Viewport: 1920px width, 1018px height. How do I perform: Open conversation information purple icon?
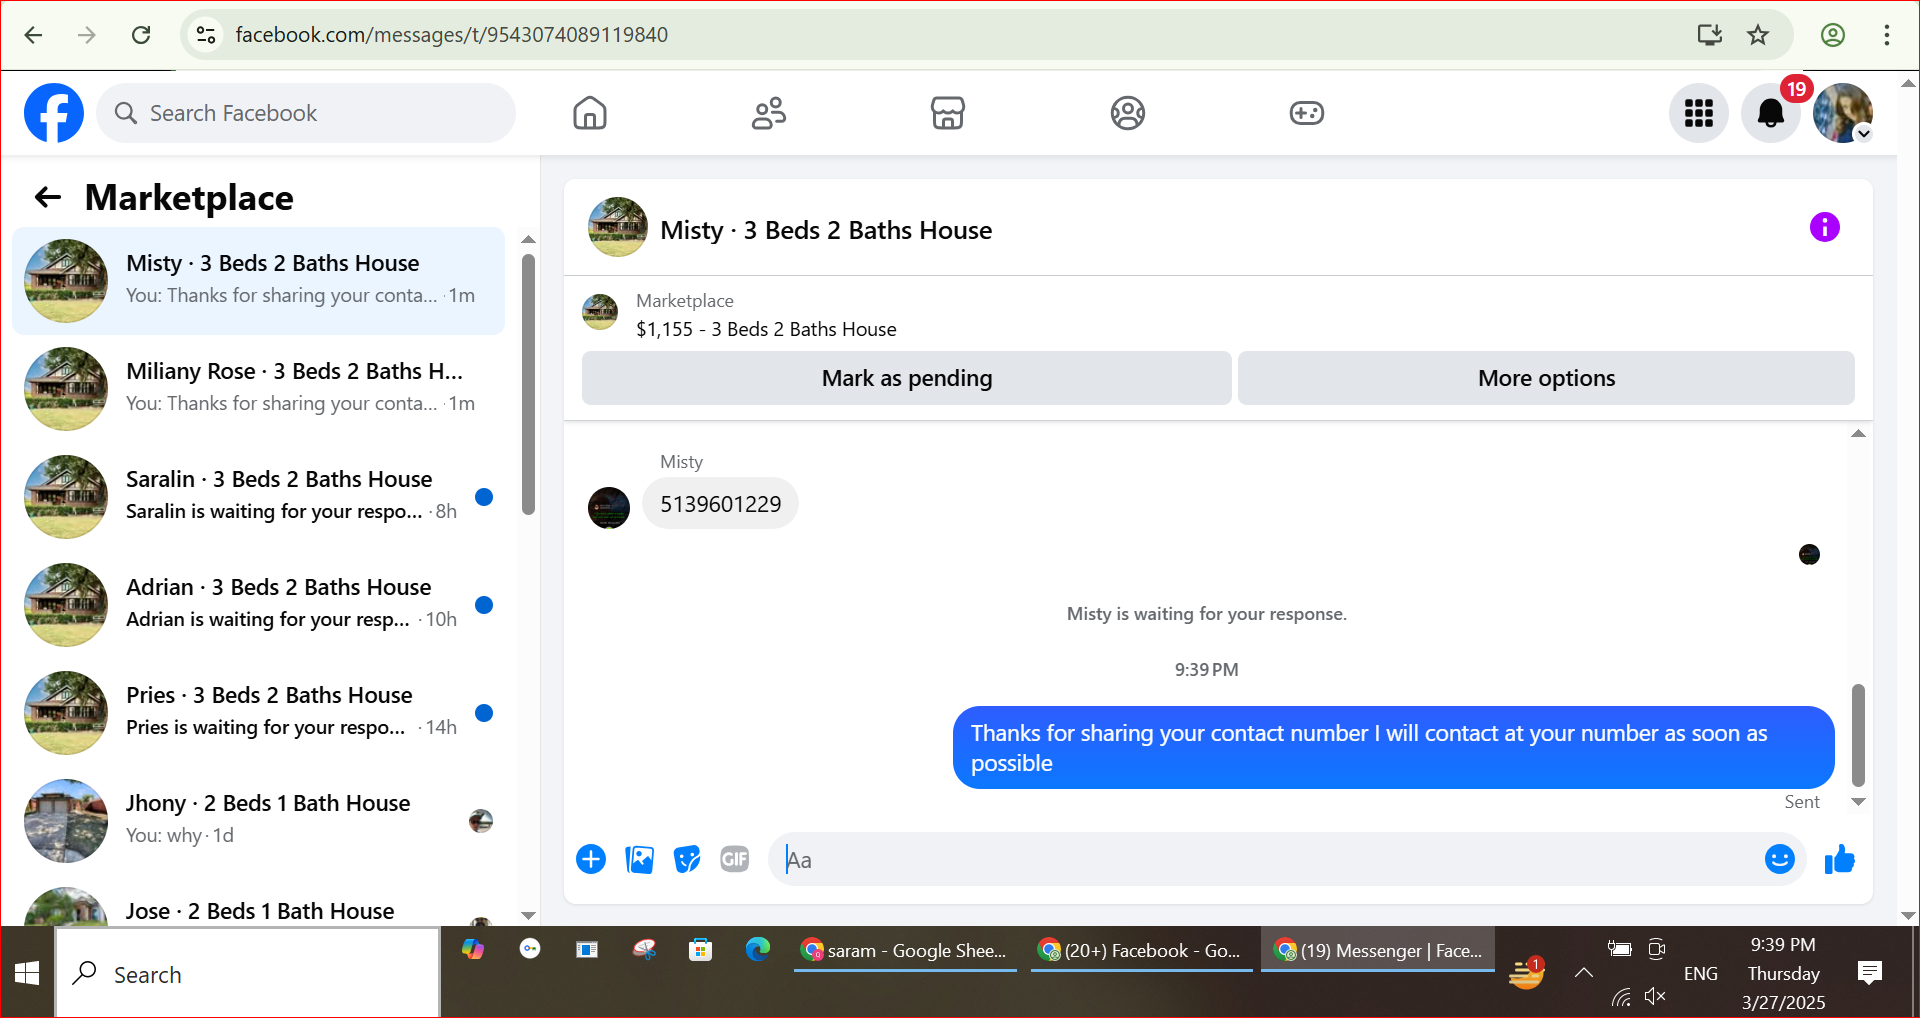1825,227
